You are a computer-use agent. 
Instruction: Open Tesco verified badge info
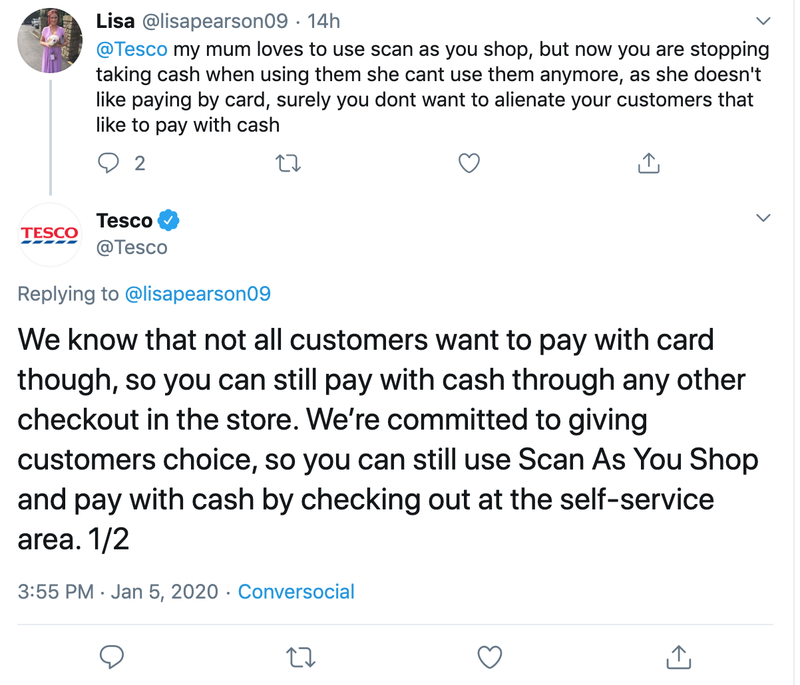pyautogui.click(x=170, y=220)
